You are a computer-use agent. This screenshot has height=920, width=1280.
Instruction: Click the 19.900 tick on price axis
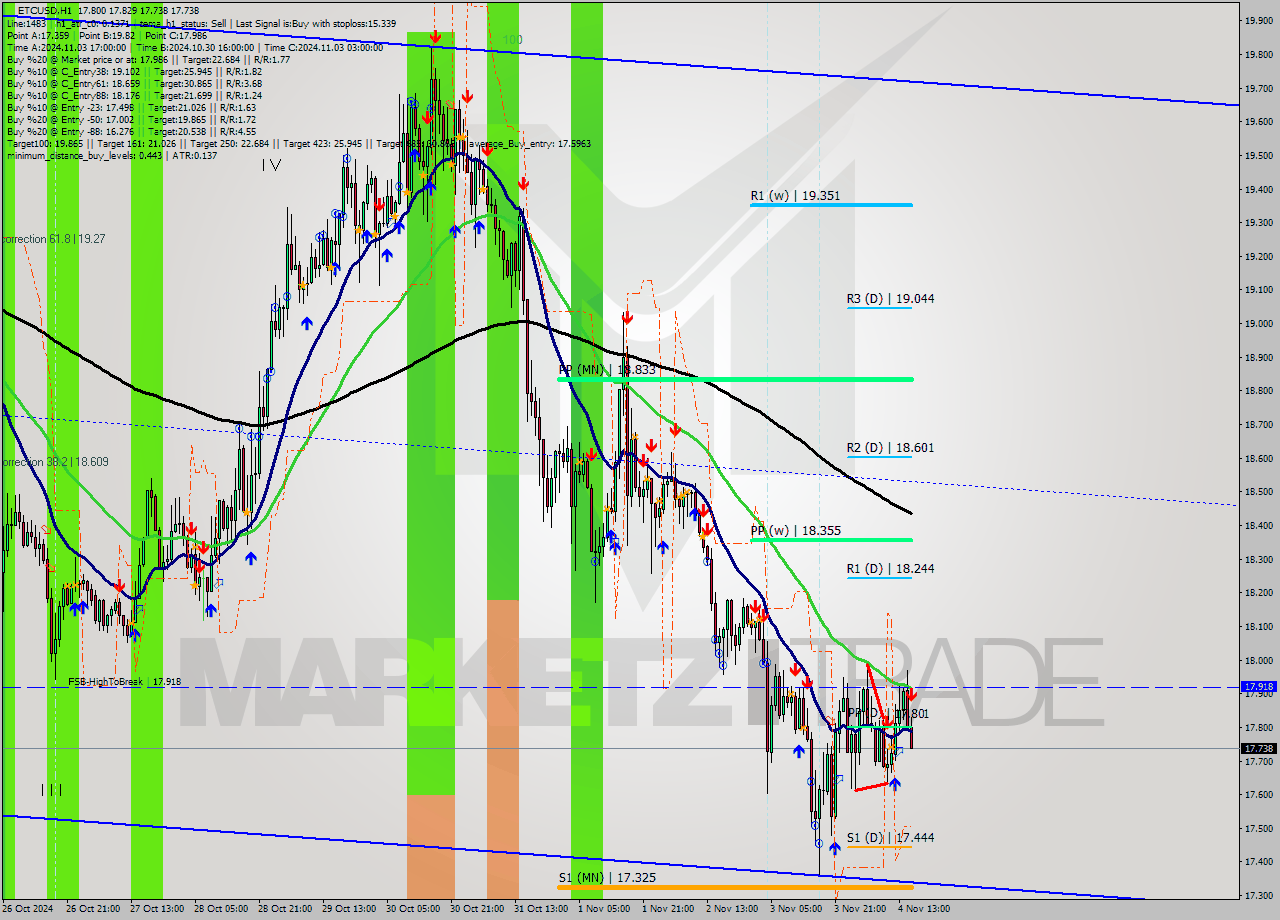point(1257,20)
